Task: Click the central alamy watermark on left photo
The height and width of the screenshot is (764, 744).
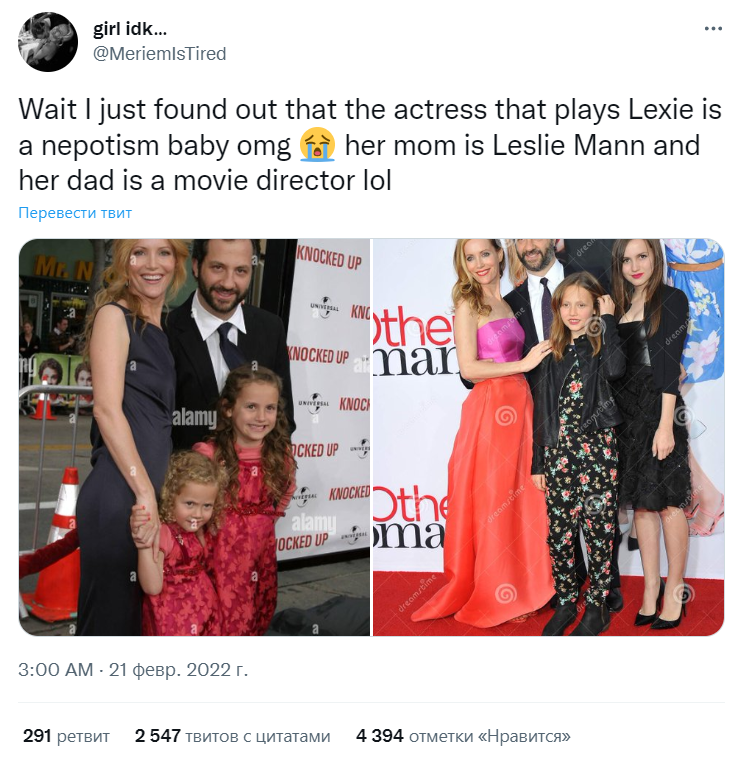Action: point(195,418)
